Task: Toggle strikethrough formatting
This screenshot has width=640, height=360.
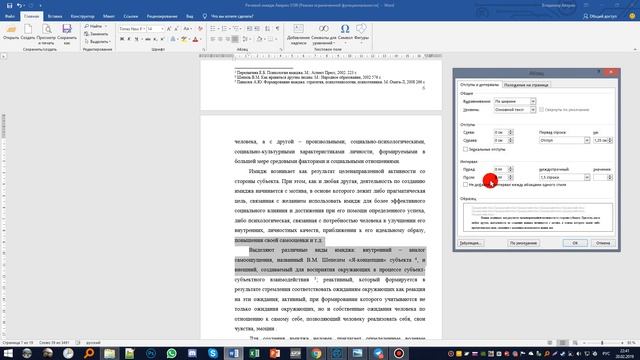Action: click(x=148, y=39)
